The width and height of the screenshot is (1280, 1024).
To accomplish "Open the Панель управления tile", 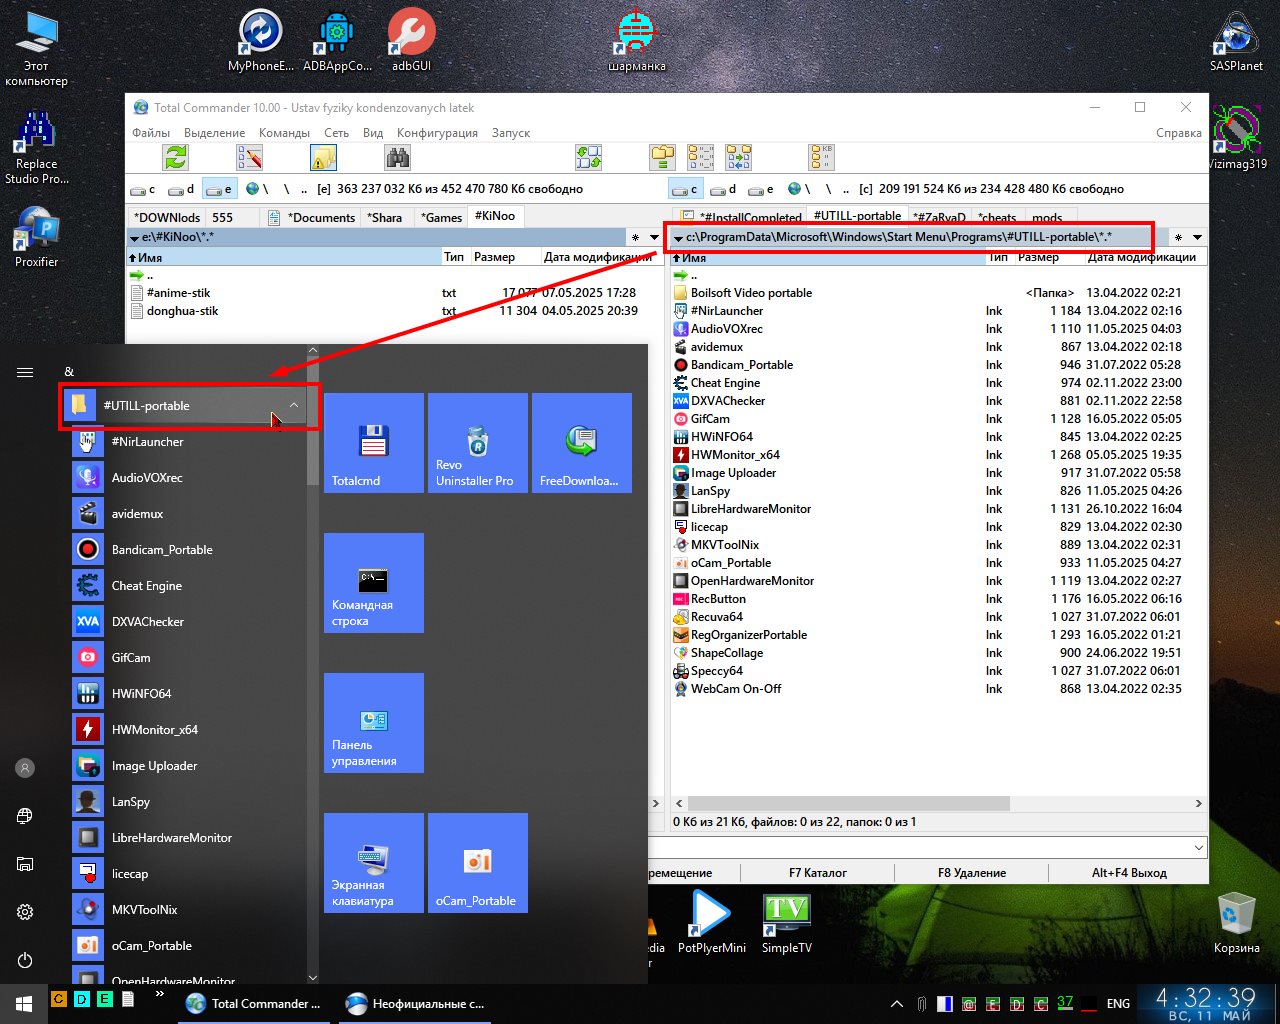I will click(x=374, y=723).
